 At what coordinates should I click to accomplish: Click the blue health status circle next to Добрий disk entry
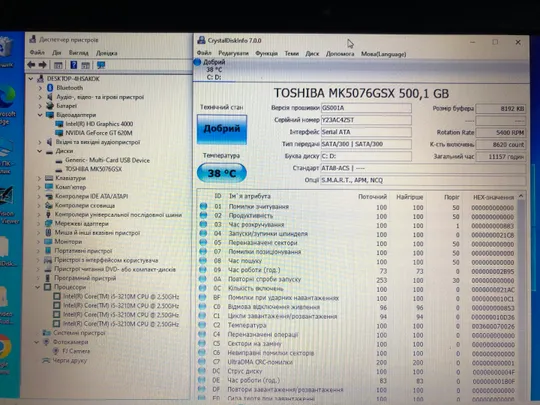coord(197,62)
